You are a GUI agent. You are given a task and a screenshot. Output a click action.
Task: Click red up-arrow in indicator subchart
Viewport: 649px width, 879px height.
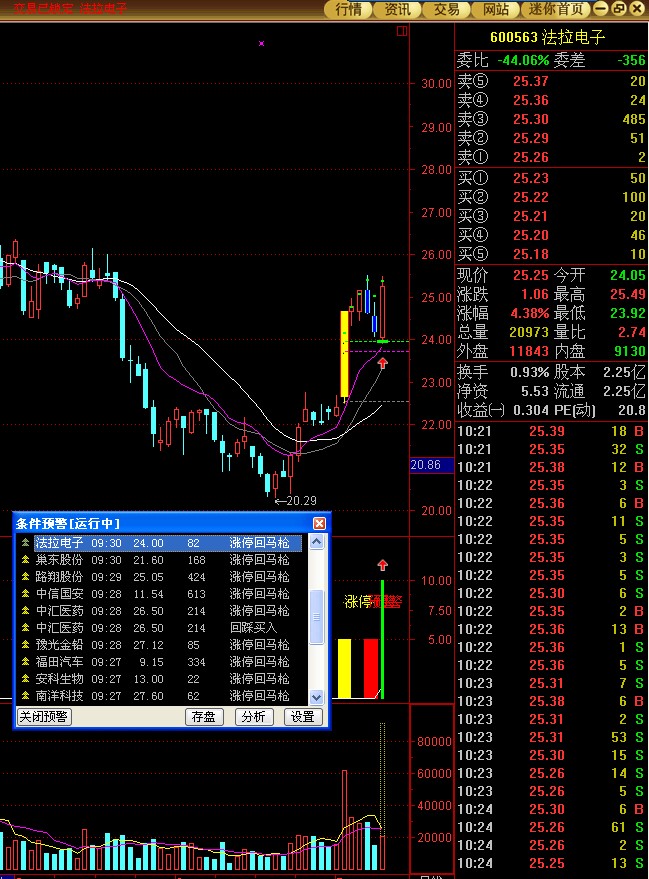[x=382, y=565]
